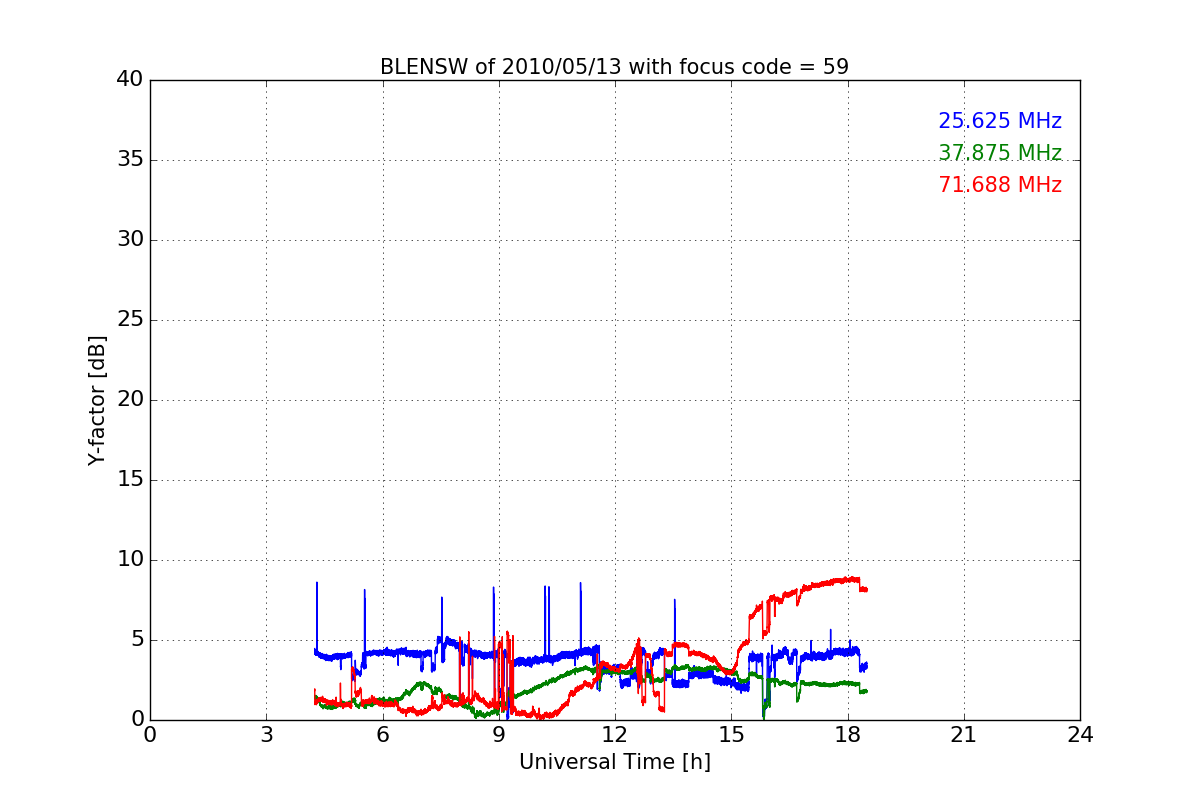
Task: Click y-axis tick label 40
Action: pyautogui.click(x=130, y=80)
